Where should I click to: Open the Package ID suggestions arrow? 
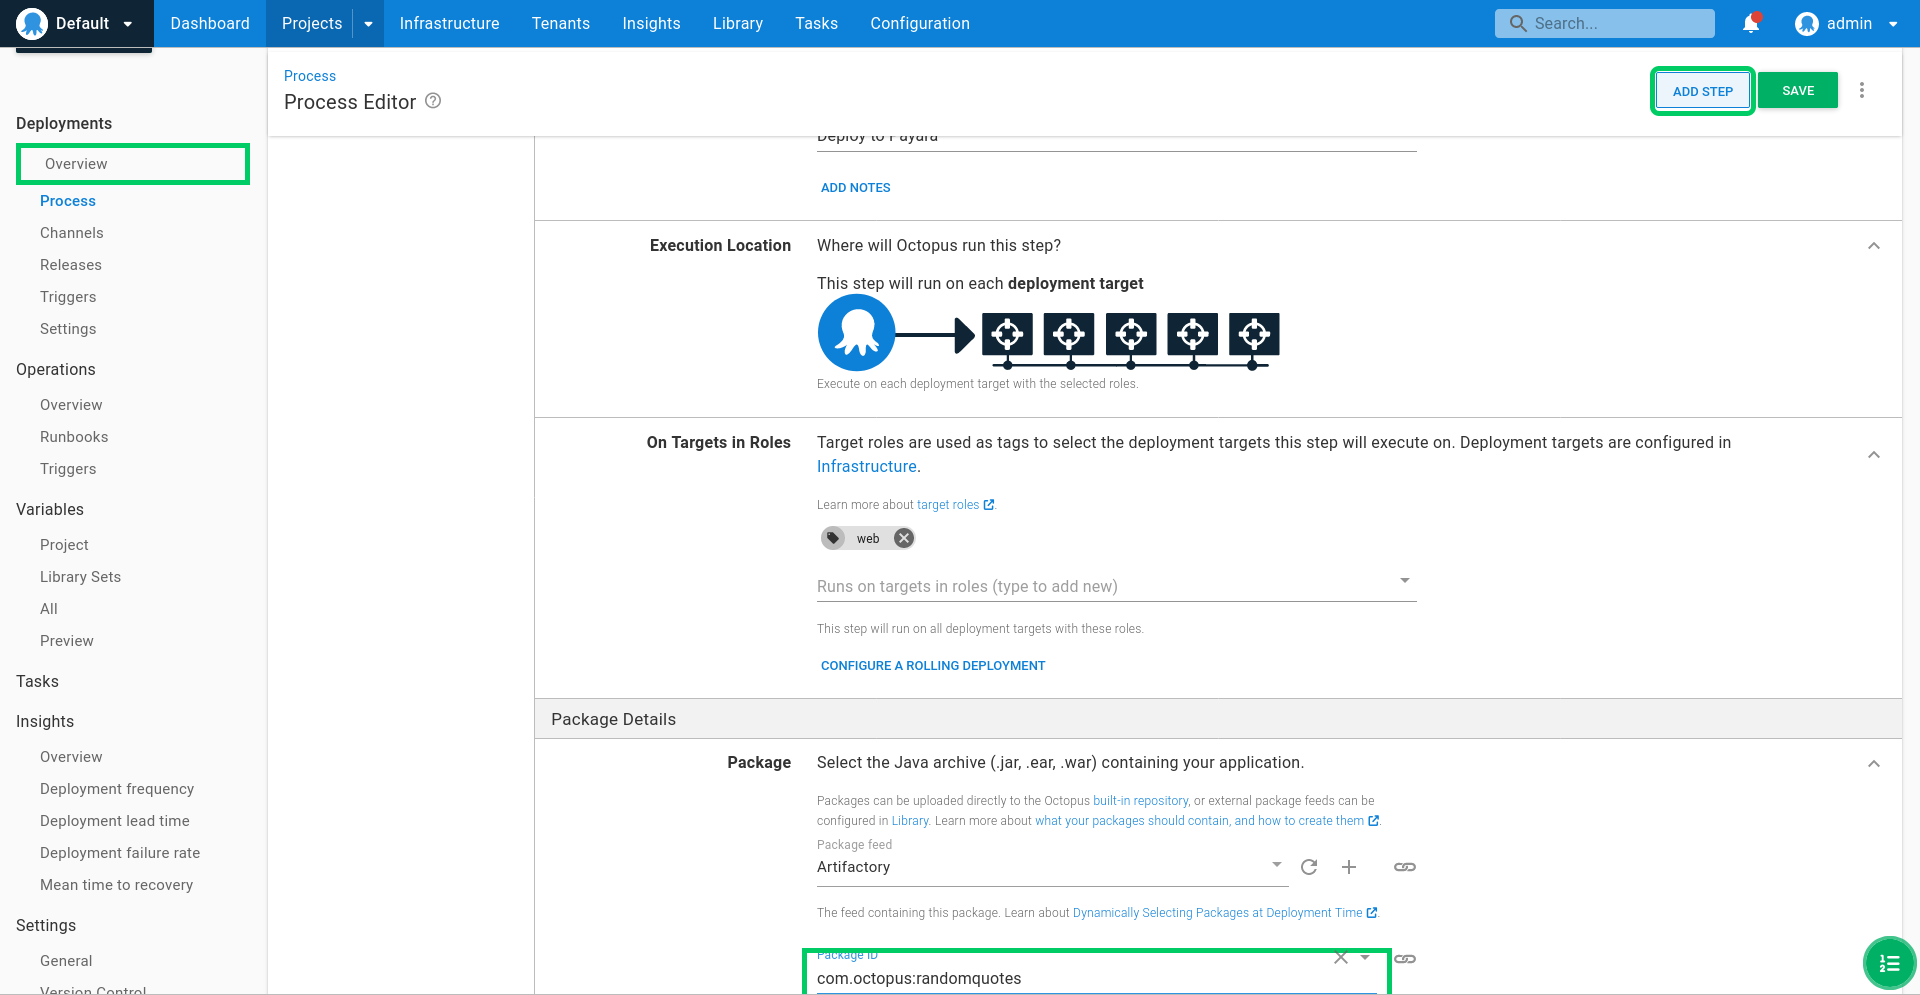[x=1365, y=958]
